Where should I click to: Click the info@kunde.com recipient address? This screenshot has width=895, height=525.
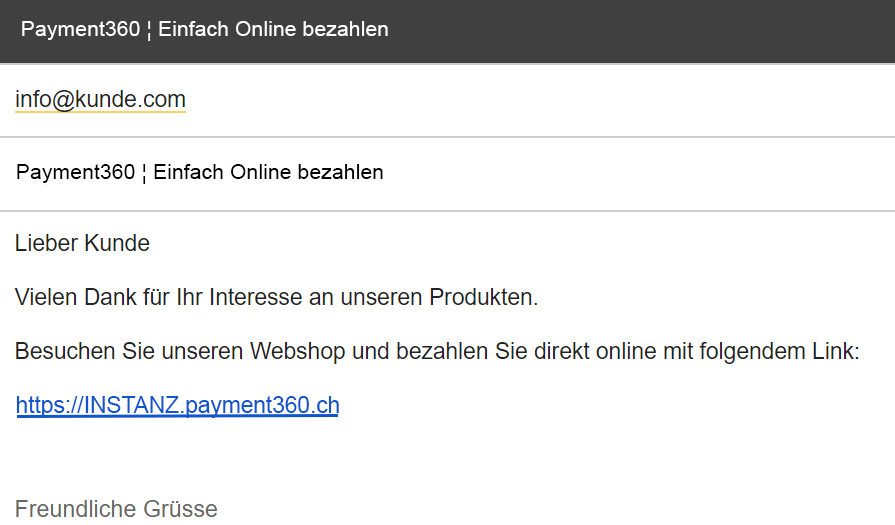tap(100, 100)
